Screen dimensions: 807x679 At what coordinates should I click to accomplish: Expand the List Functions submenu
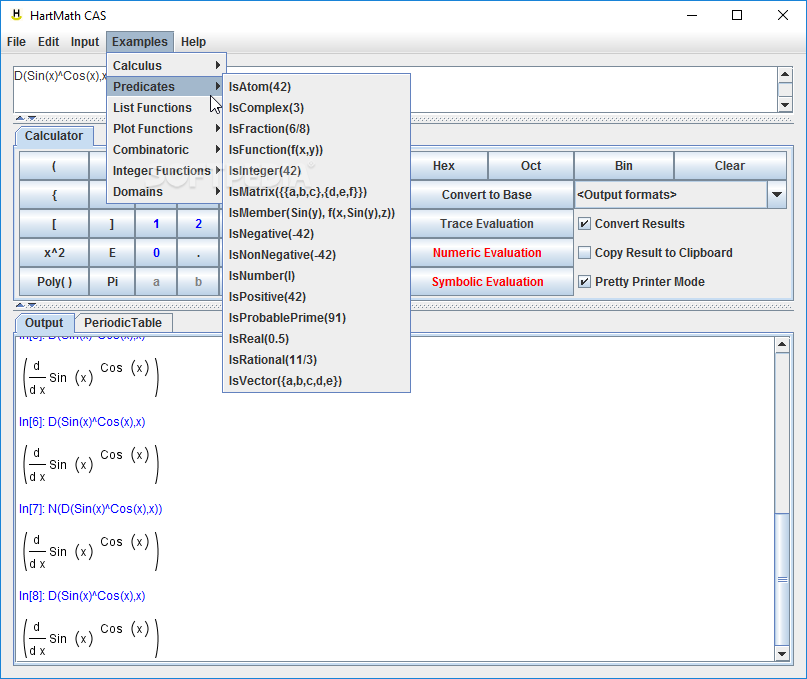(x=166, y=108)
